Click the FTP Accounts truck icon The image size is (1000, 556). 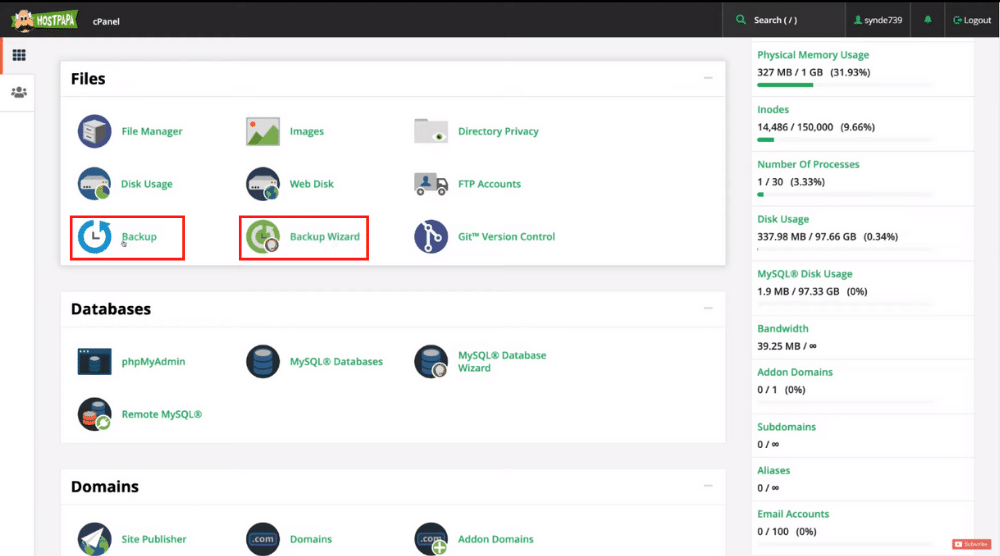[x=431, y=184]
